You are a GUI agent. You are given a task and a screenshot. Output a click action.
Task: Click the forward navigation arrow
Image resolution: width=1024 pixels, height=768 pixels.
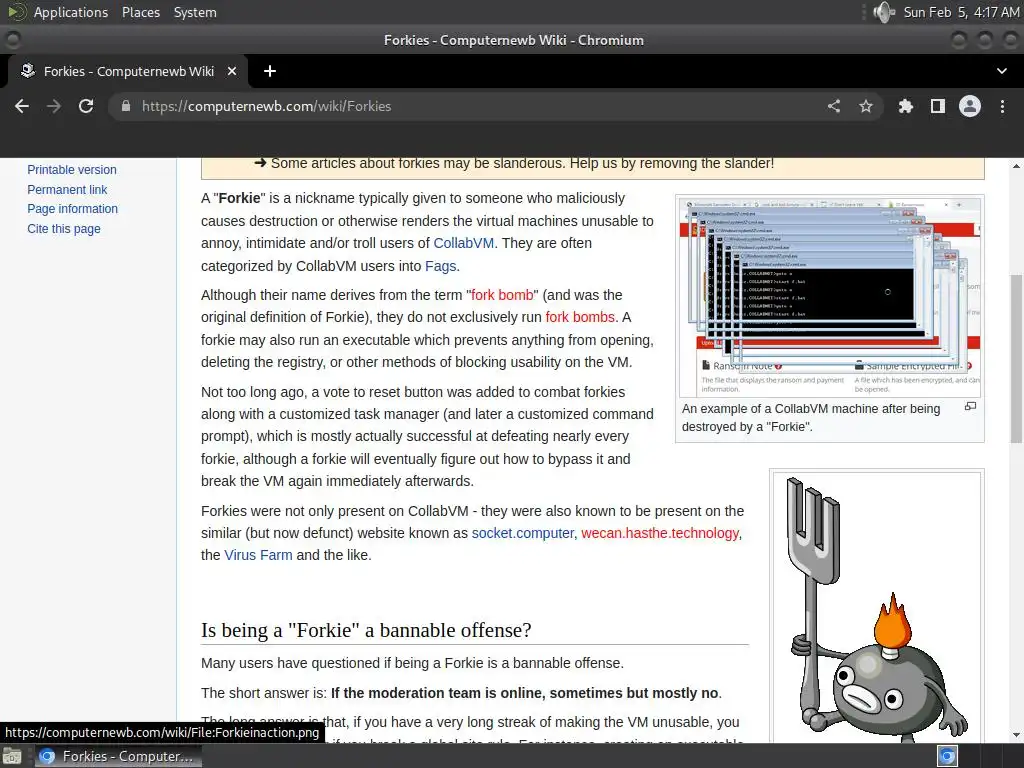pos(54,106)
